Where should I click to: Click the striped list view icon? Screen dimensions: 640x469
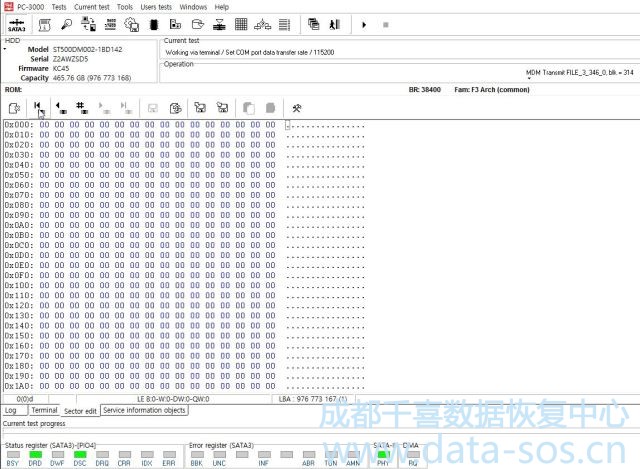284,24
